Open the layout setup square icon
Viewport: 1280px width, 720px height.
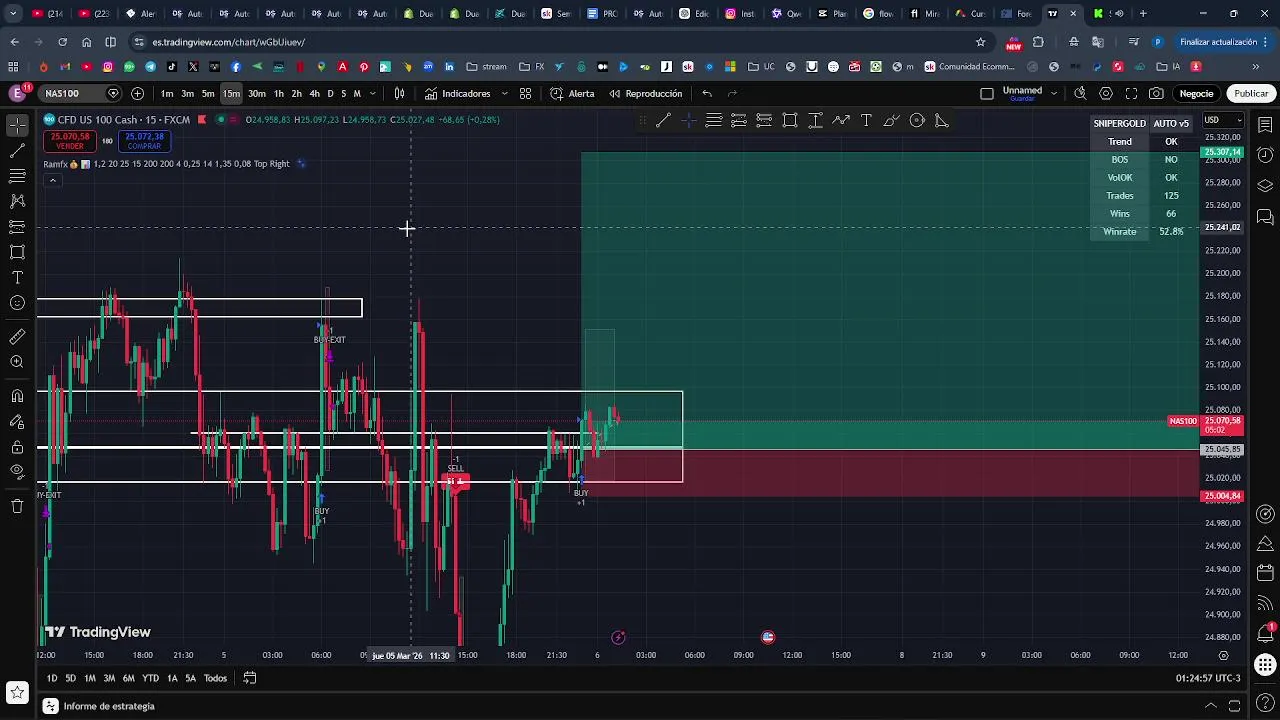[987, 93]
